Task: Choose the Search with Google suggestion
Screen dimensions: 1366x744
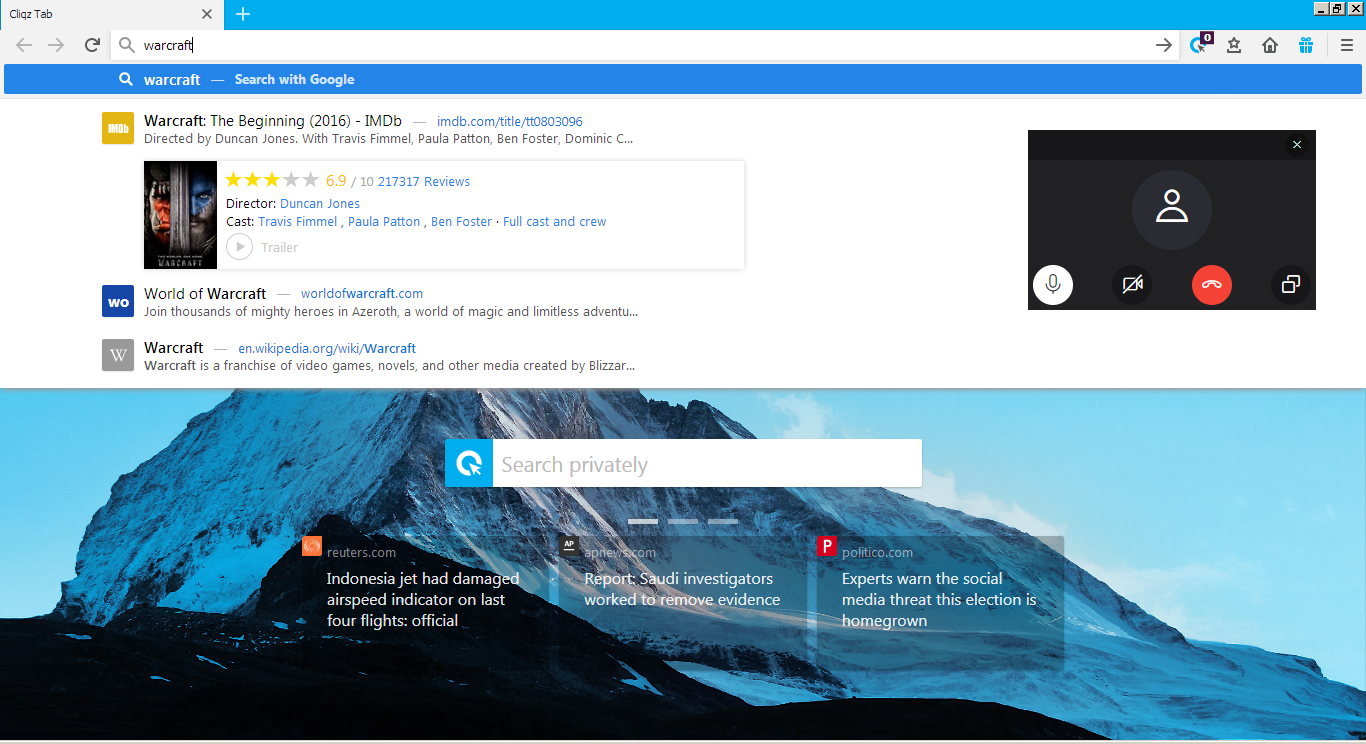Action: click(x=683, y=79)
